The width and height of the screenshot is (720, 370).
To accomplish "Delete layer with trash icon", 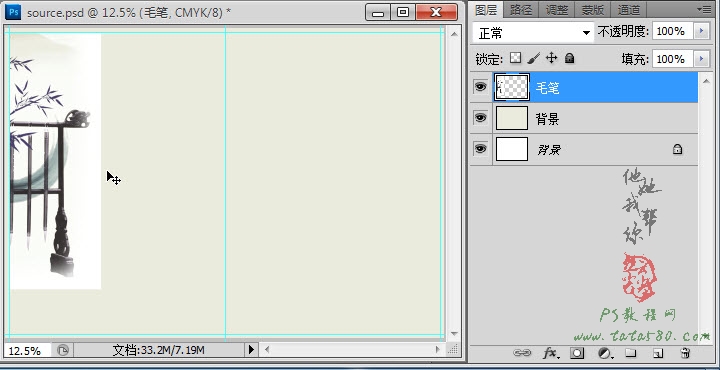I will point(685,353).
